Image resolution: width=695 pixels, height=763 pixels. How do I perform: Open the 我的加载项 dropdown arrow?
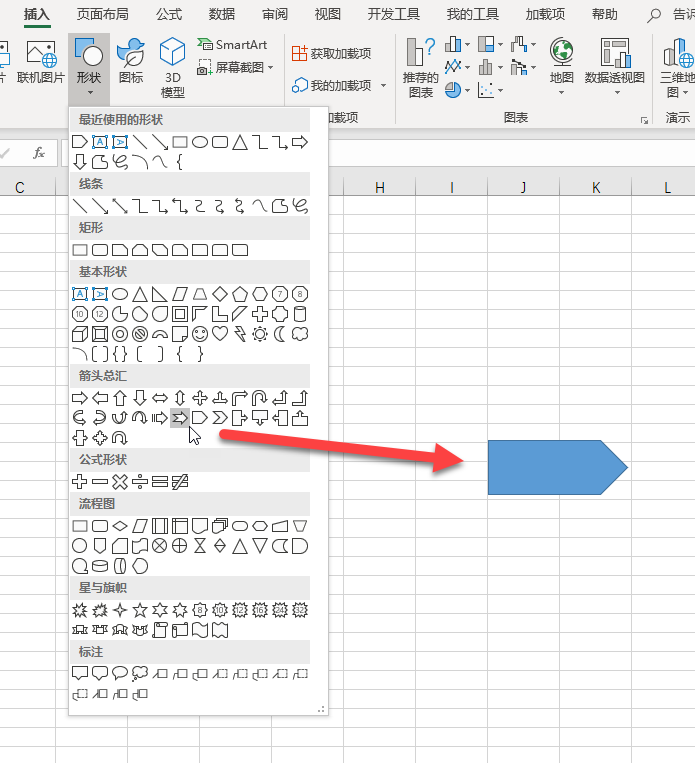(383, 86)
